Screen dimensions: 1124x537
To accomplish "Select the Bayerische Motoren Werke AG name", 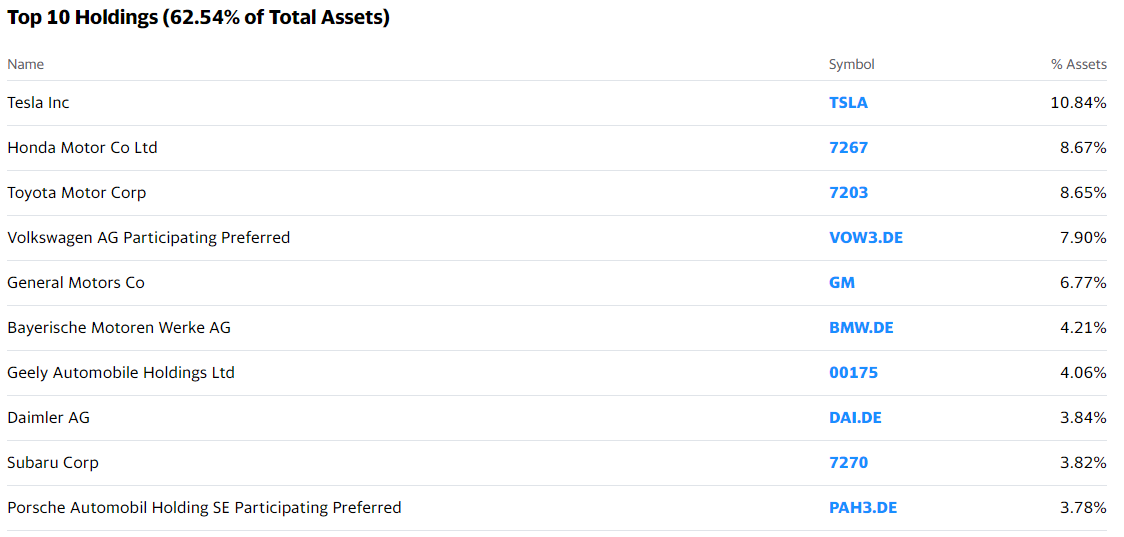I will 119,328.
